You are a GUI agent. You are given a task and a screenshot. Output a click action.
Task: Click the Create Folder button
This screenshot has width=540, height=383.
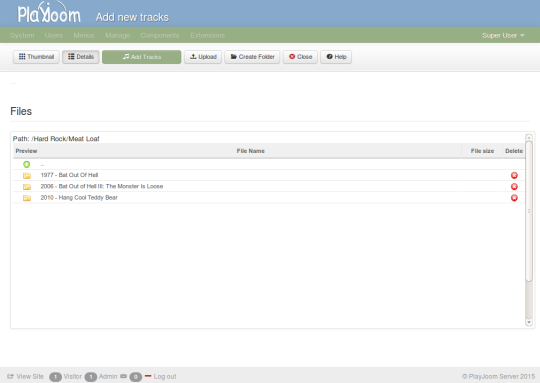coord(252,57)
